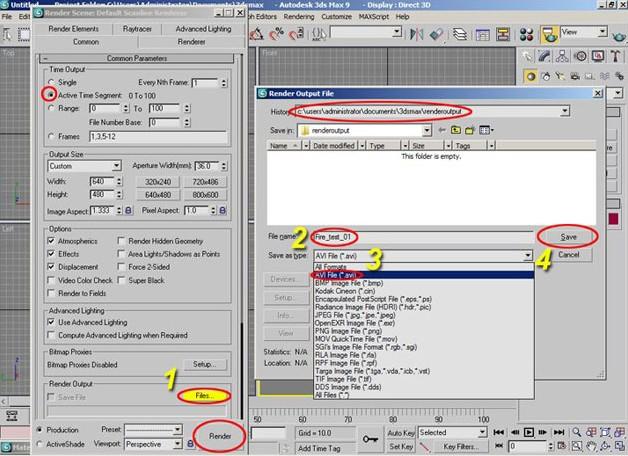Image resolution: width=628 pixels, height=456 pixels.
Task: Select the Pan hand viewport tool
Action: pos(591,446)
